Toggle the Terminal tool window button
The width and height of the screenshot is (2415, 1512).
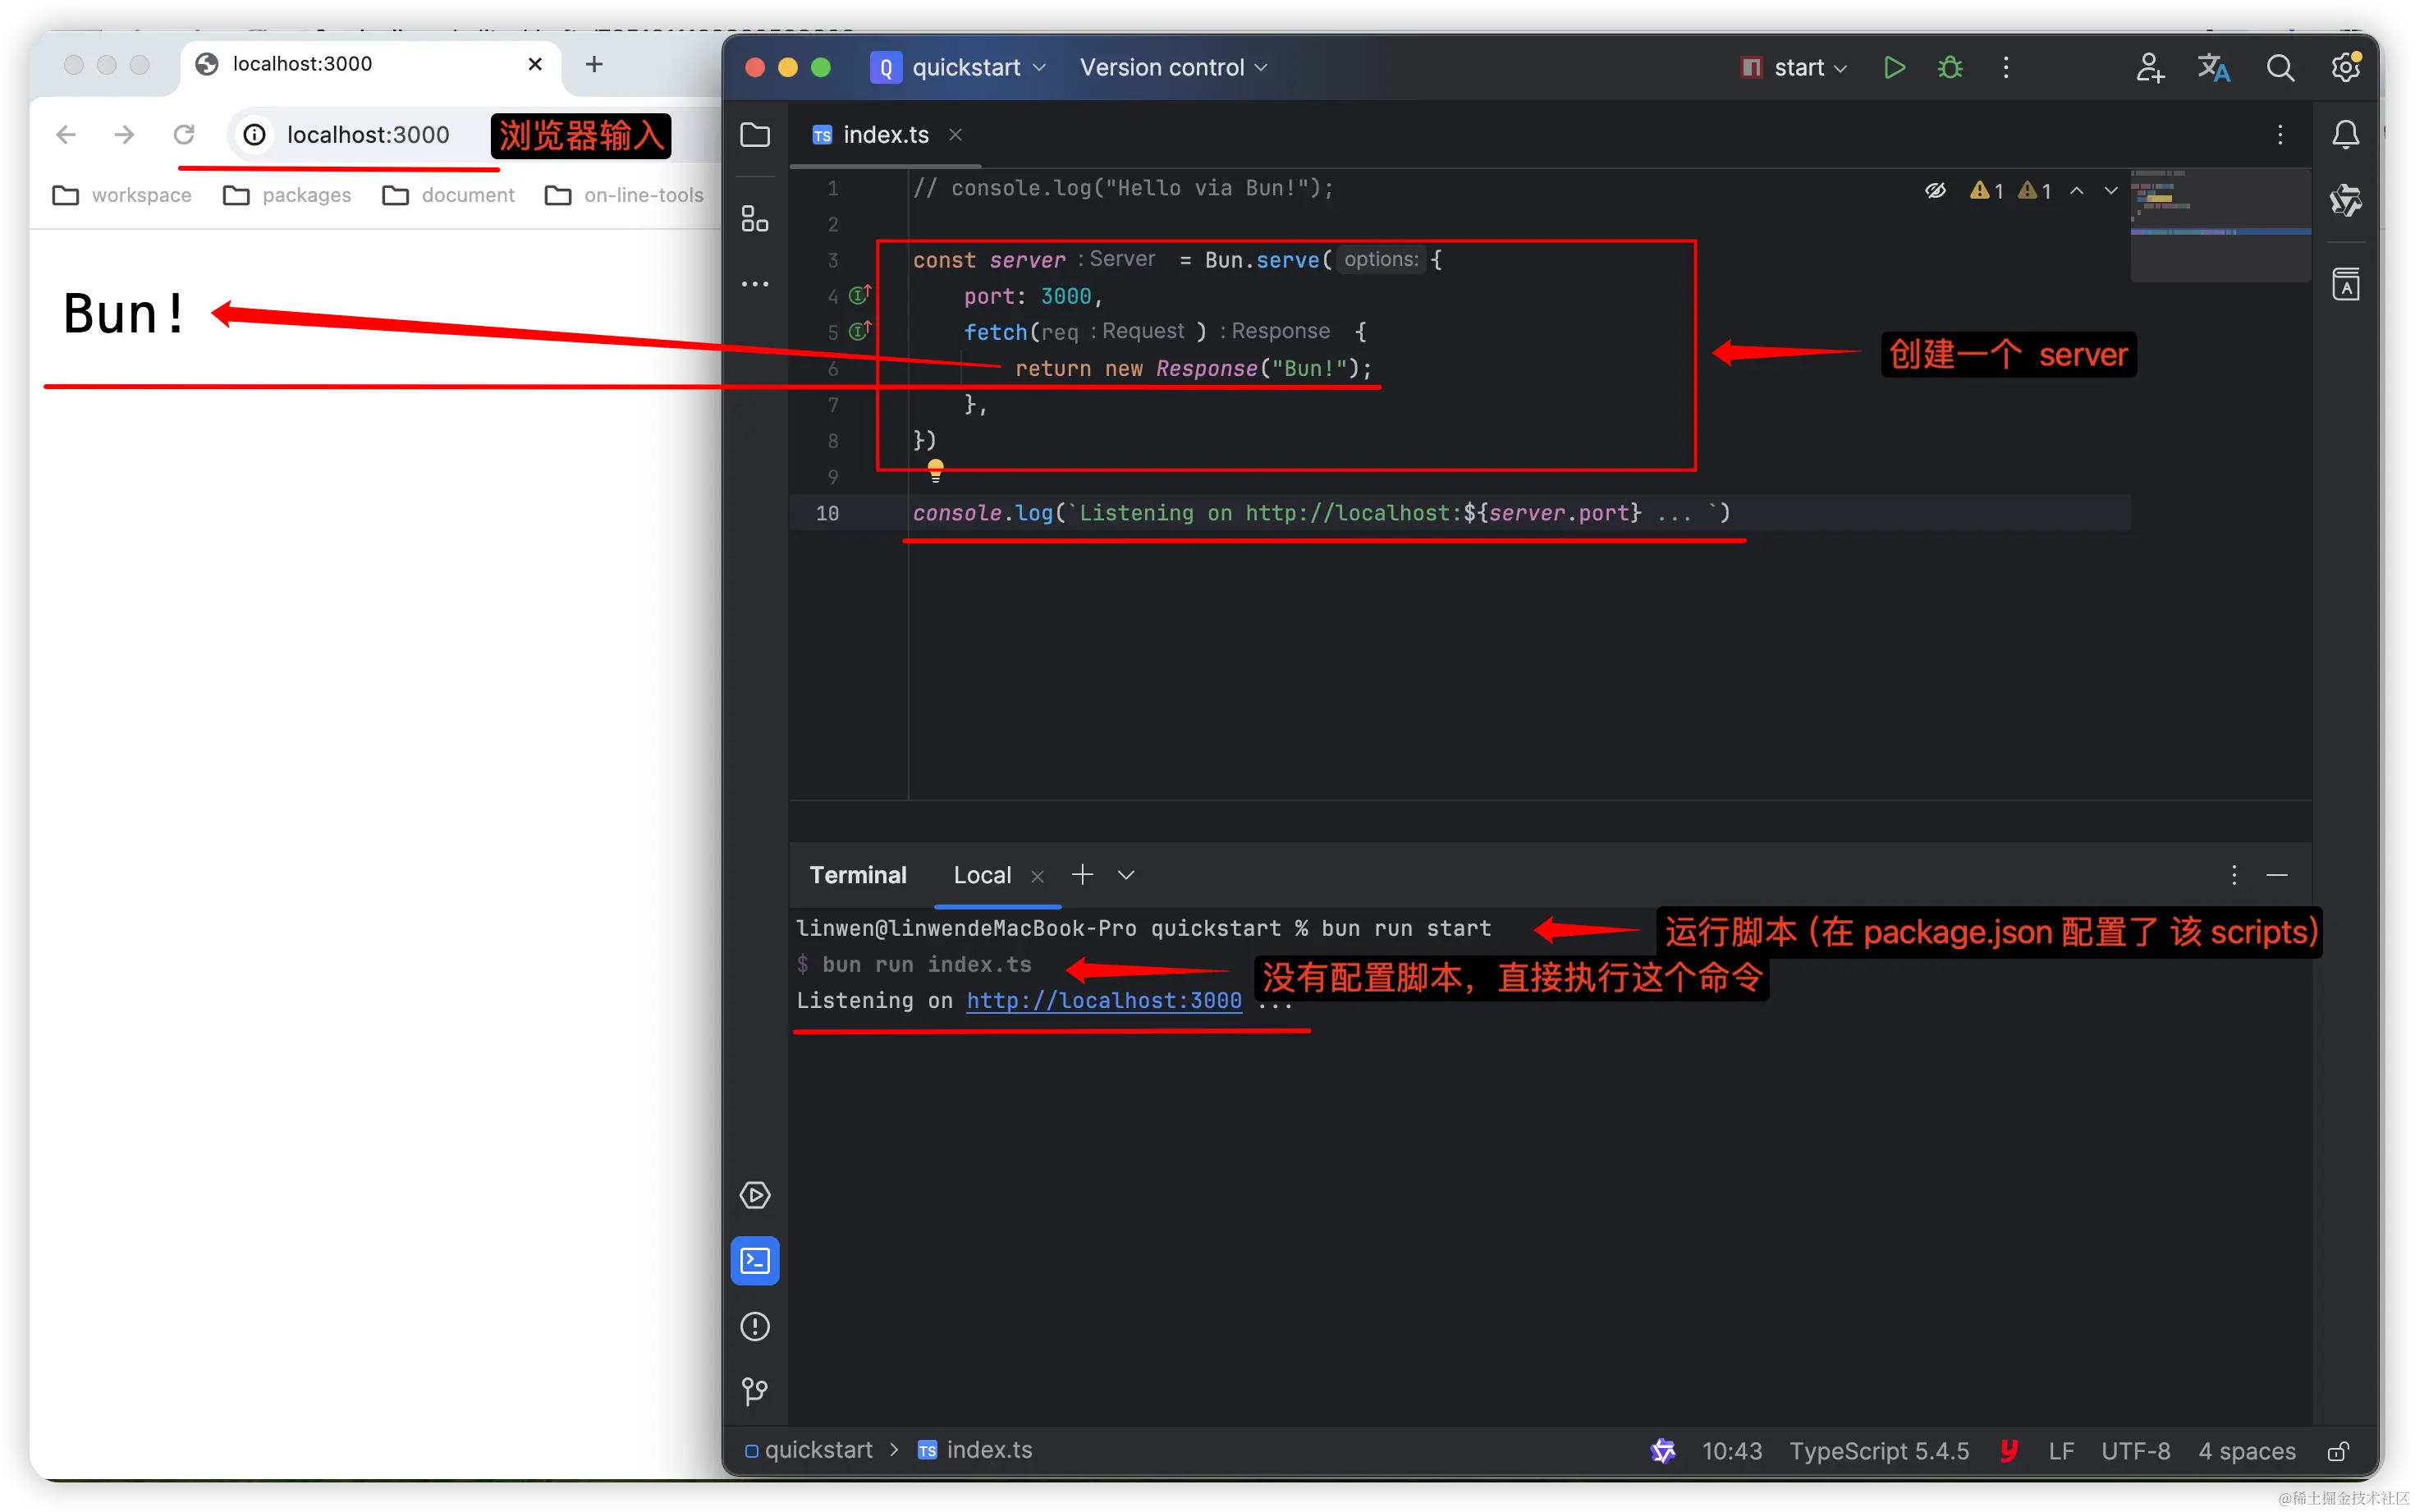click(755, 1261)
